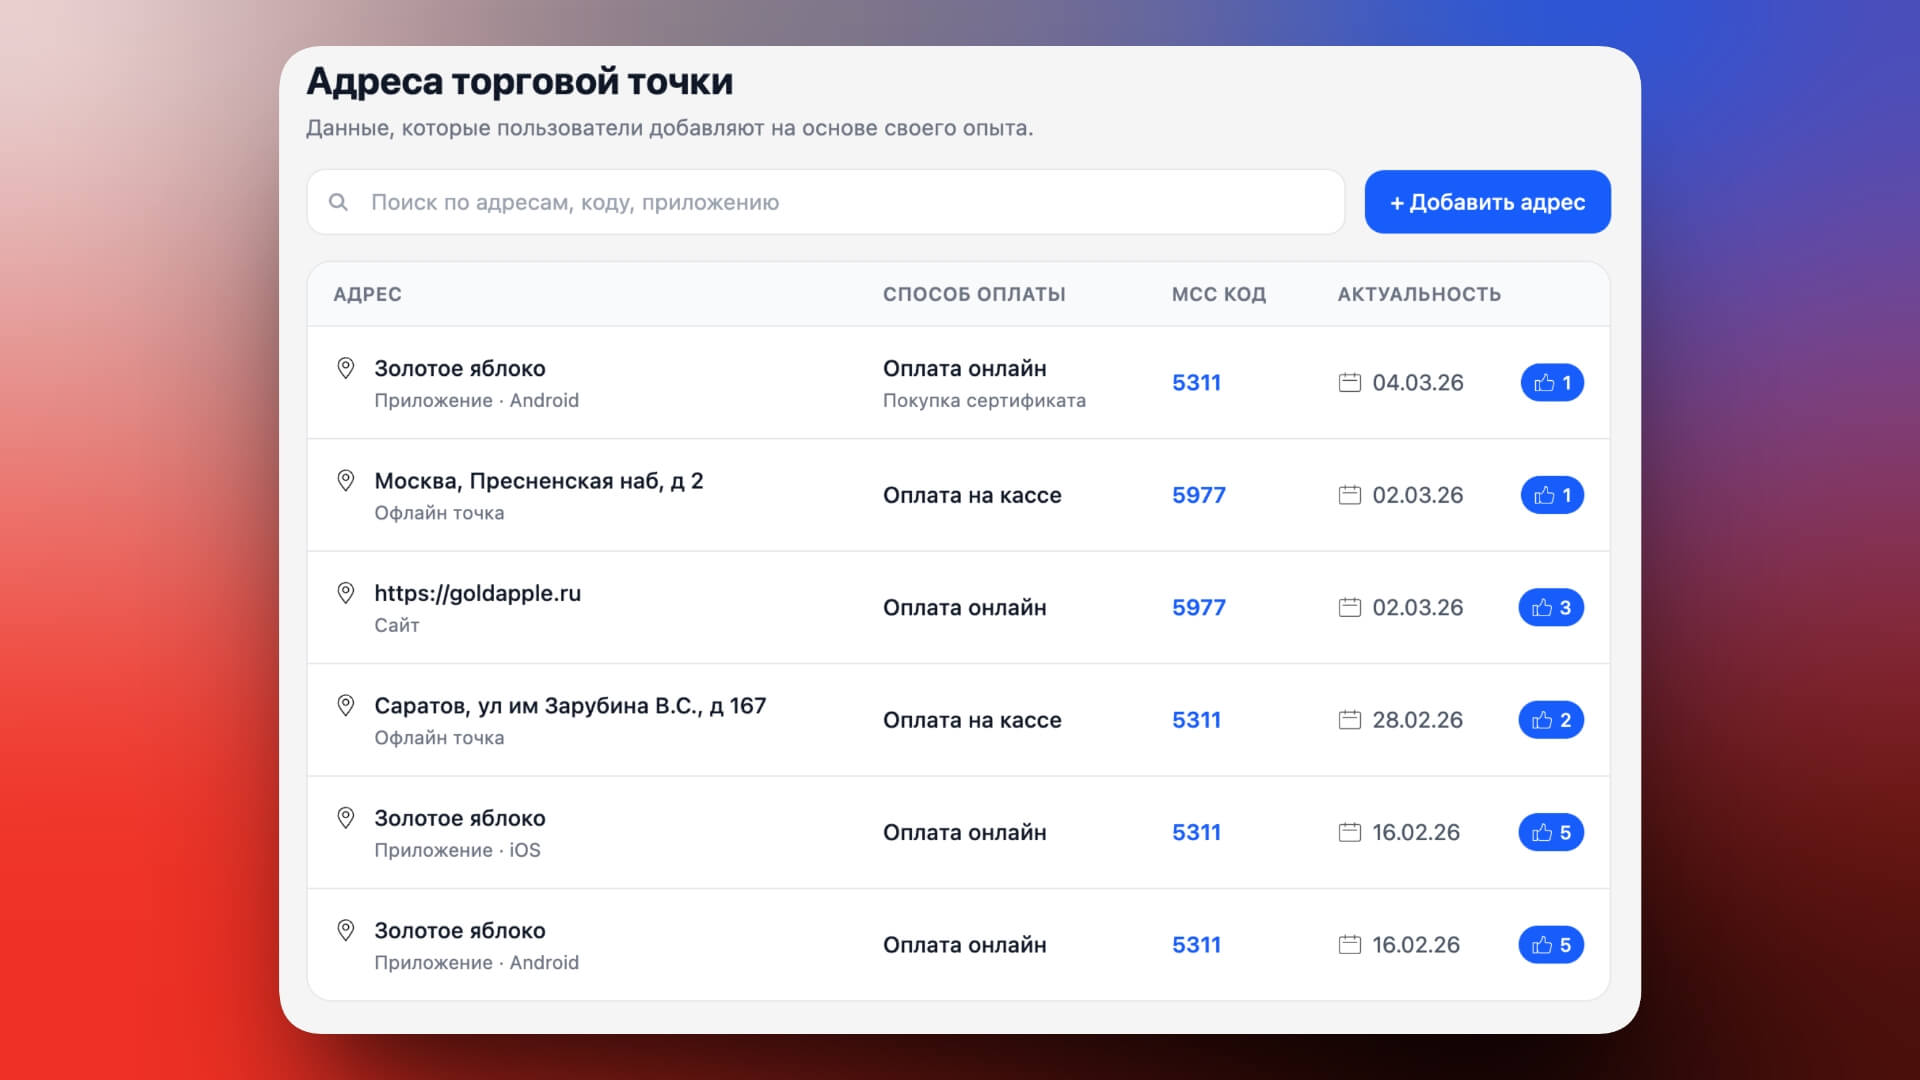Screen dimensions: 1920x1080
Task: Upvote the iOS application entry
Action: [x=1550, y=832]
